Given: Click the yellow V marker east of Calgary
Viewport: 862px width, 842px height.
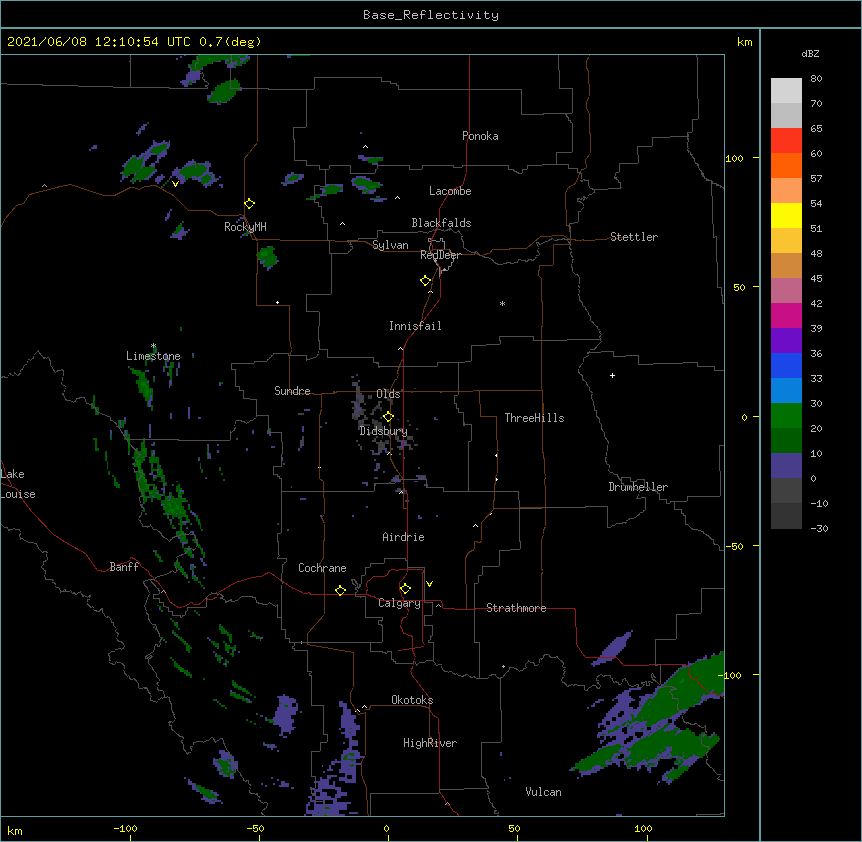Looking at the screenshot, I should [429, 584].
